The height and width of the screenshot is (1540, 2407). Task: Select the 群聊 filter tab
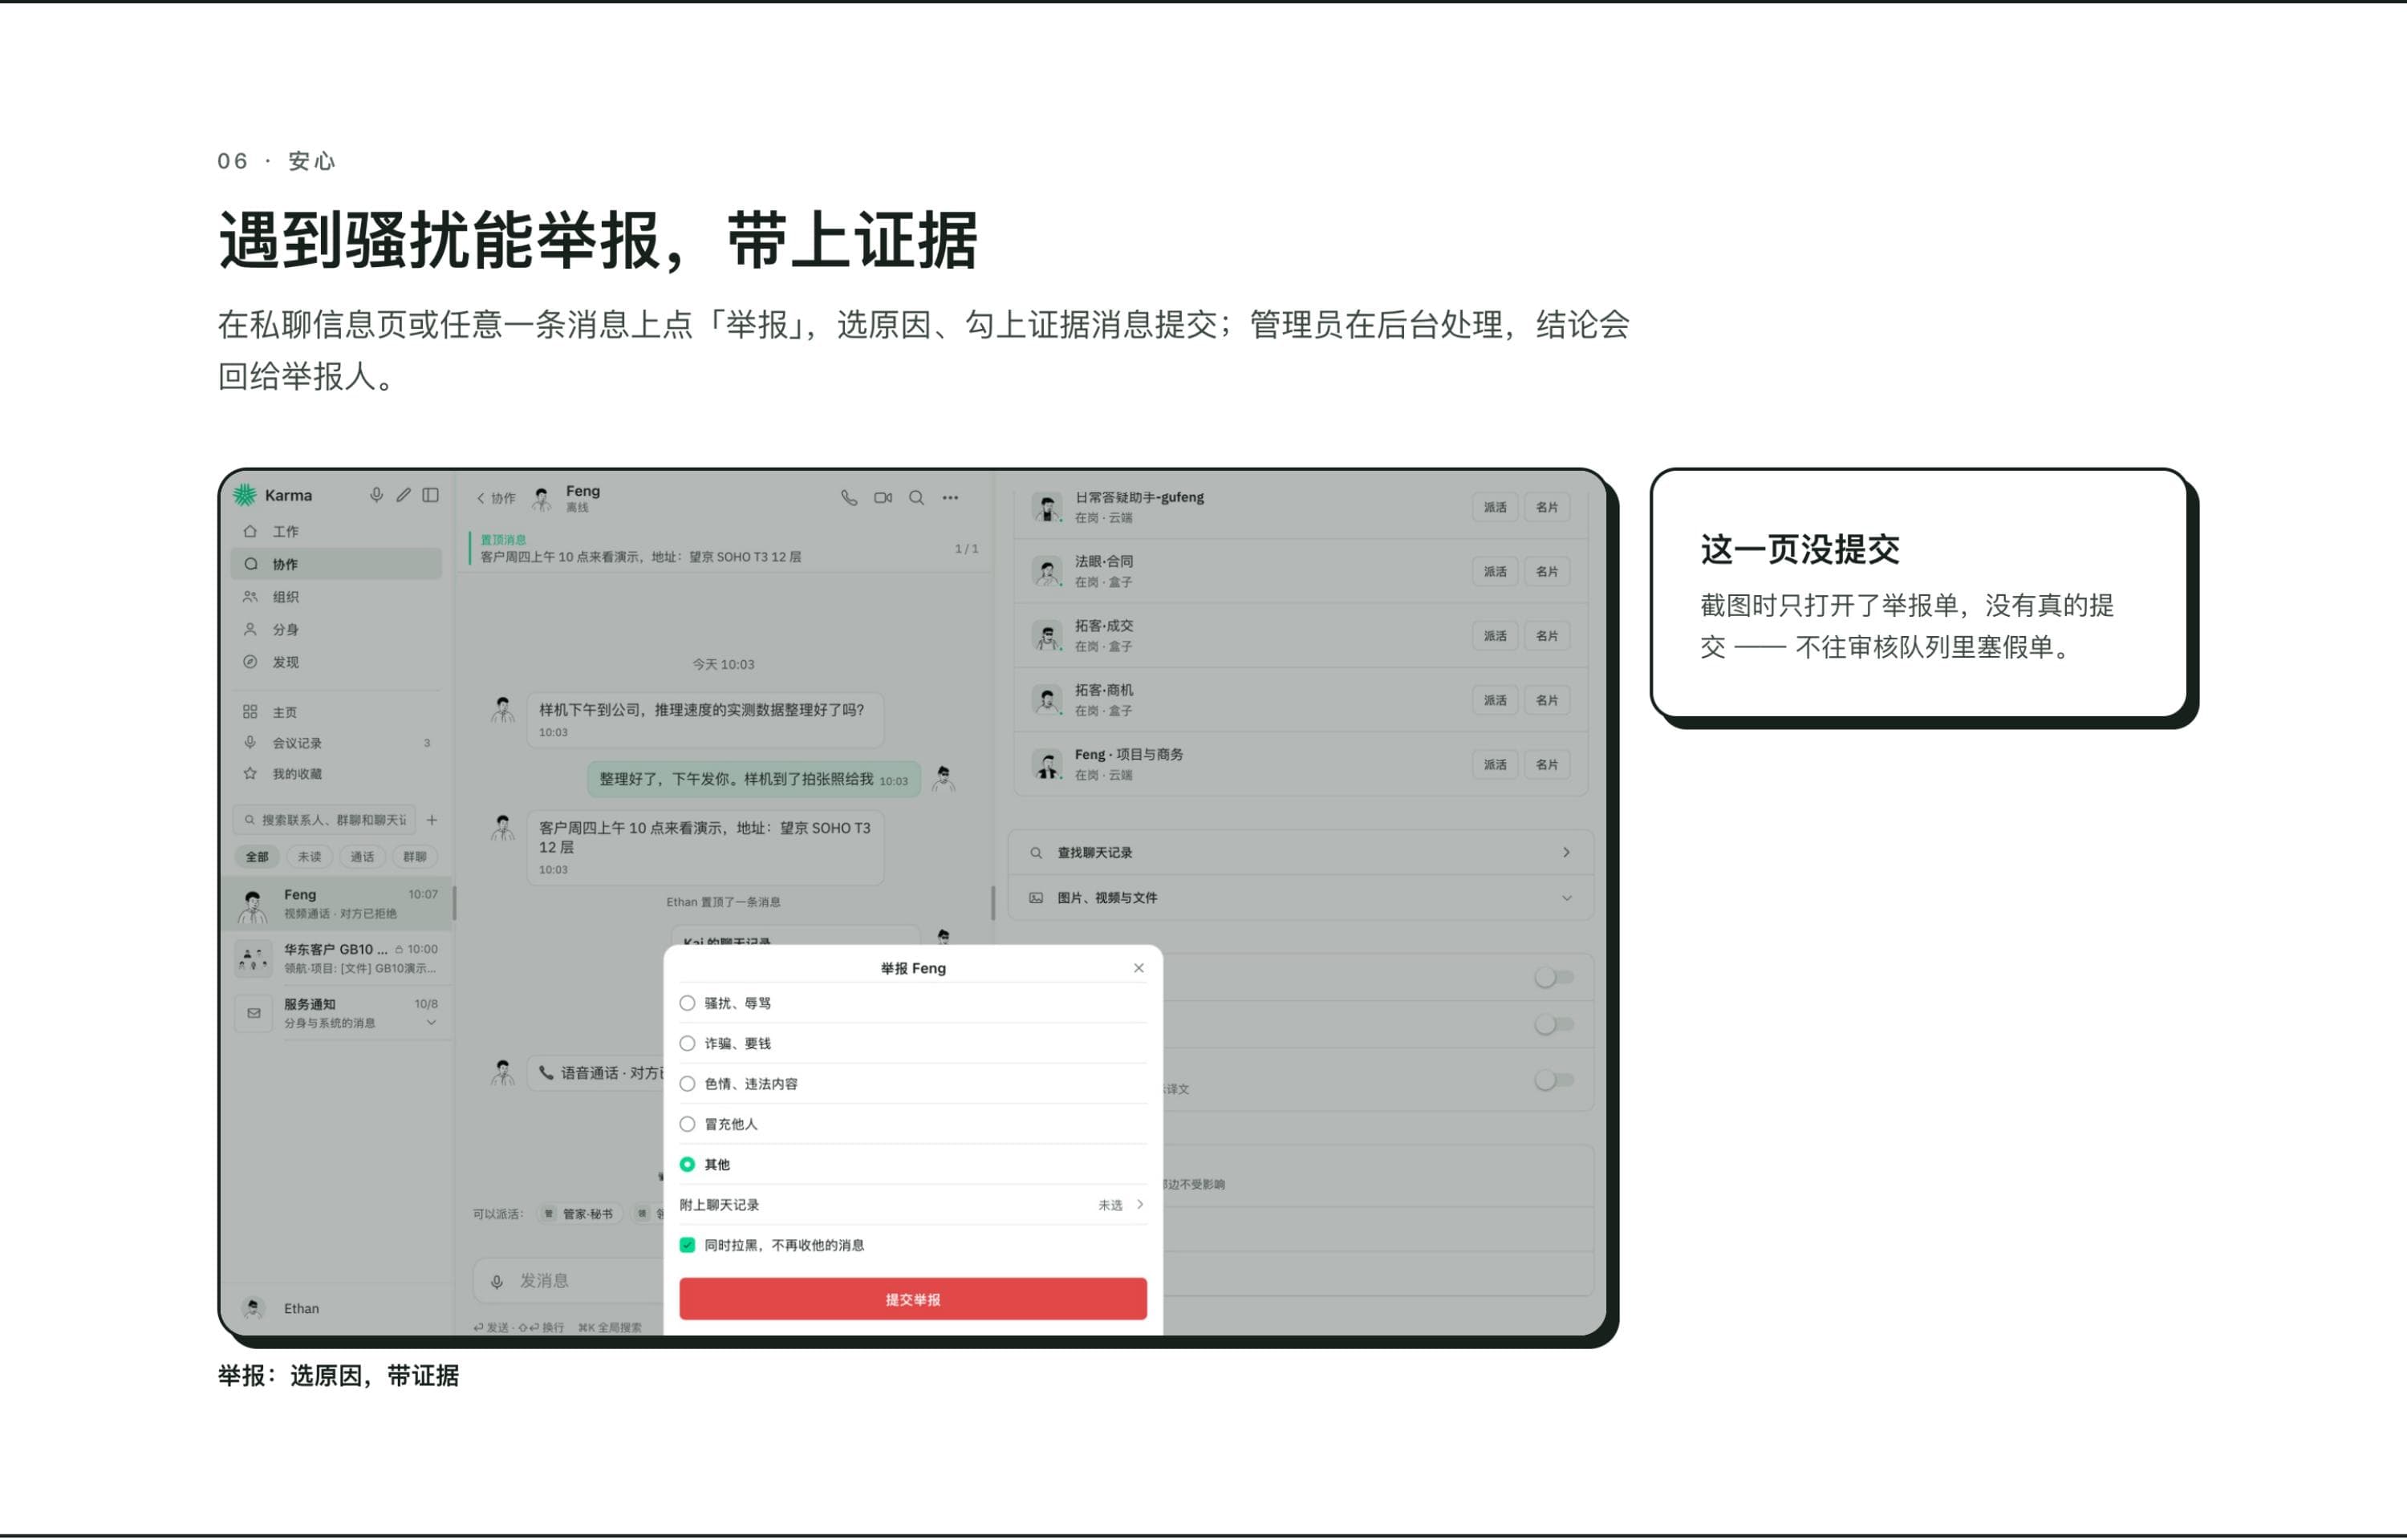tap(414, 857)
